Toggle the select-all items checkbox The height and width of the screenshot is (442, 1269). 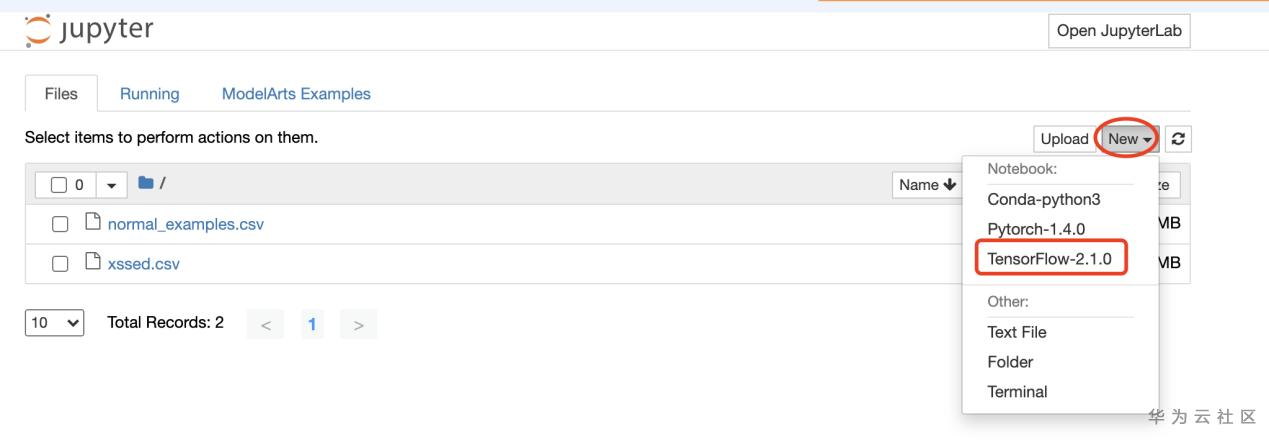pos(58,185)
